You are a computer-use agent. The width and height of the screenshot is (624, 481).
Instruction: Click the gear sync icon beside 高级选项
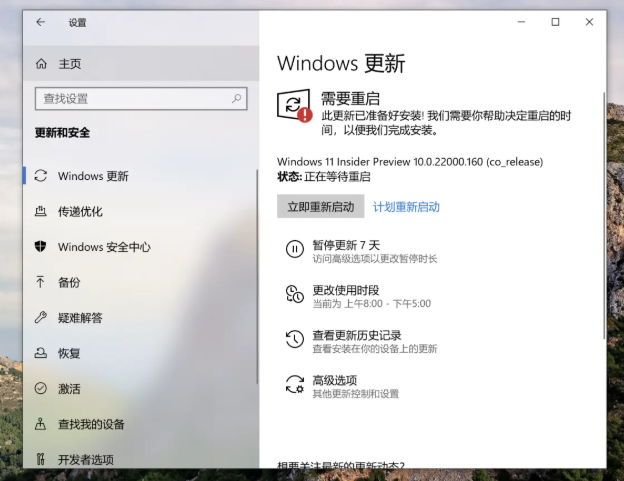pos(294,385)
